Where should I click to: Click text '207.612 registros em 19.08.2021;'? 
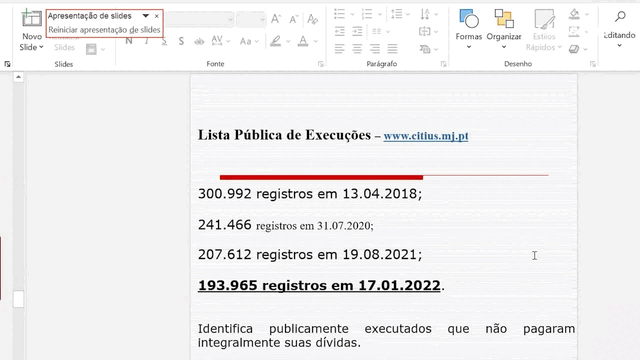(310, 254)
